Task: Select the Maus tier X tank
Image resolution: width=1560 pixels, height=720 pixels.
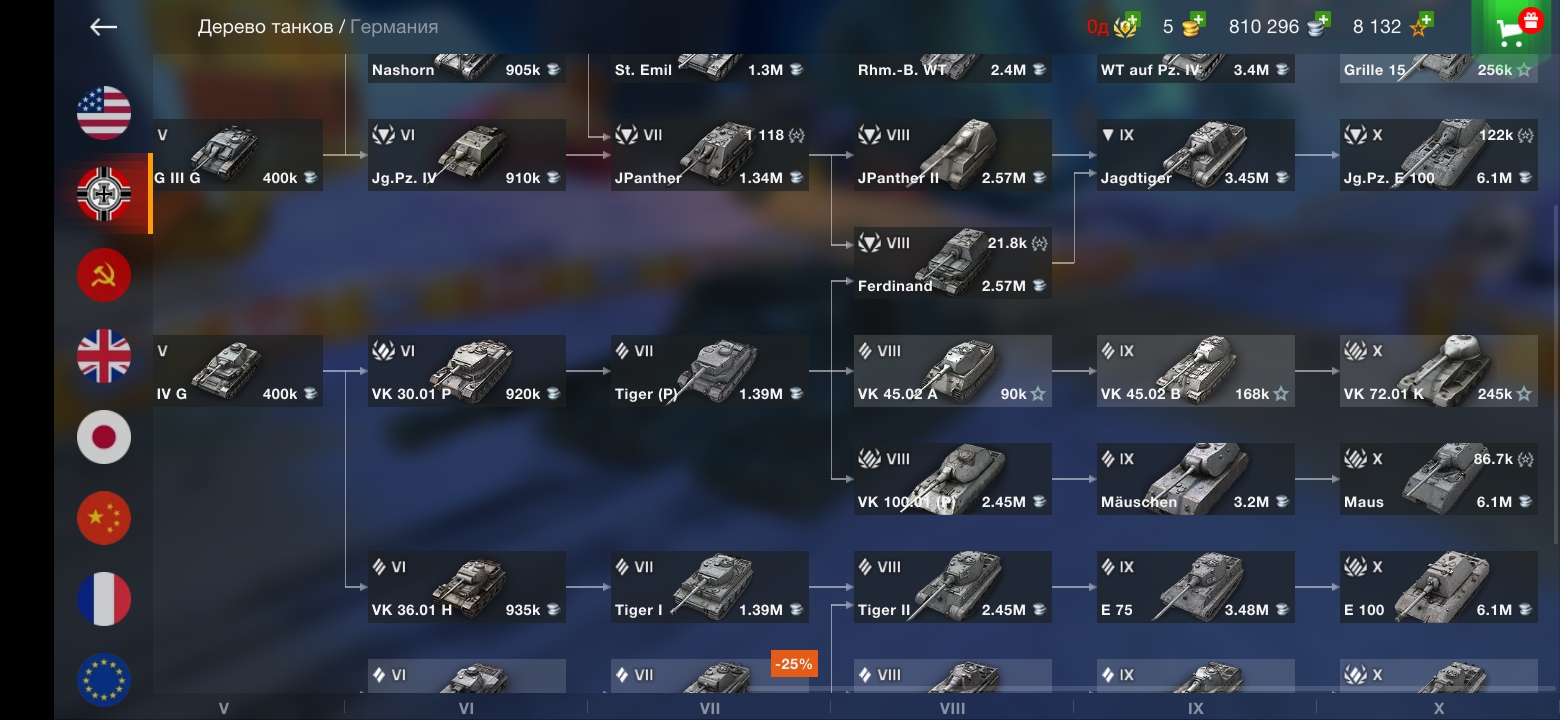Action: 1439,479
